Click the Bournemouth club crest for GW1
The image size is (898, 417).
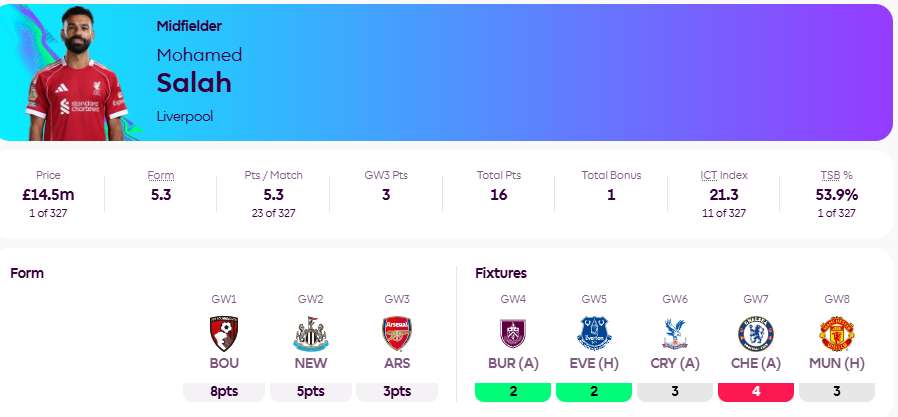coord(224,332)
